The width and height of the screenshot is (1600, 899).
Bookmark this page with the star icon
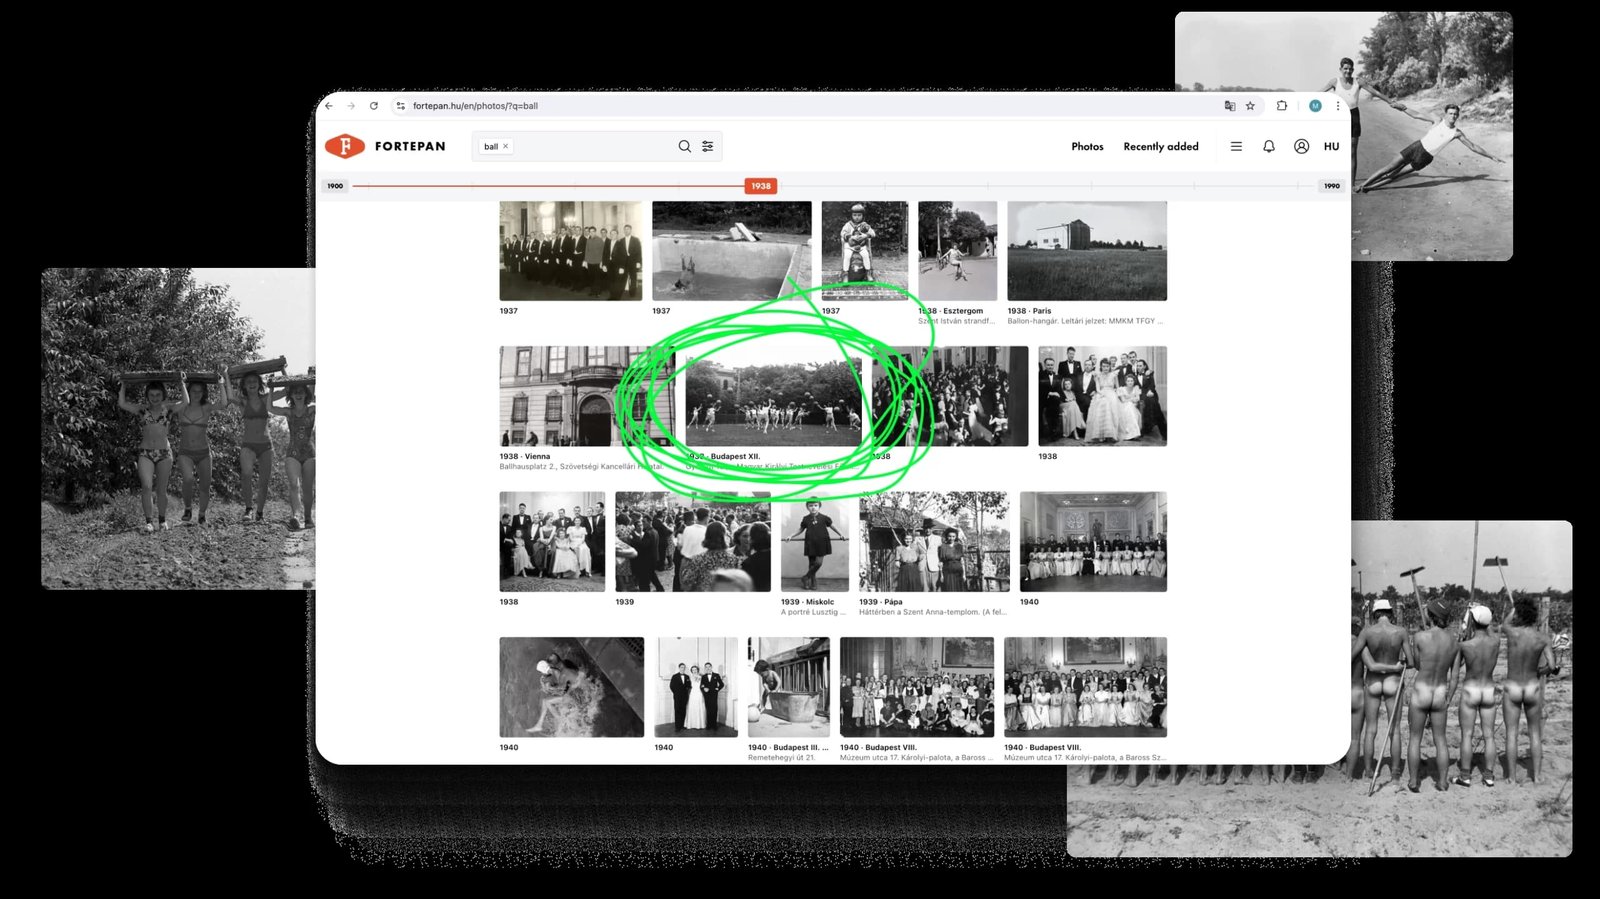(x=1250, y=106)
